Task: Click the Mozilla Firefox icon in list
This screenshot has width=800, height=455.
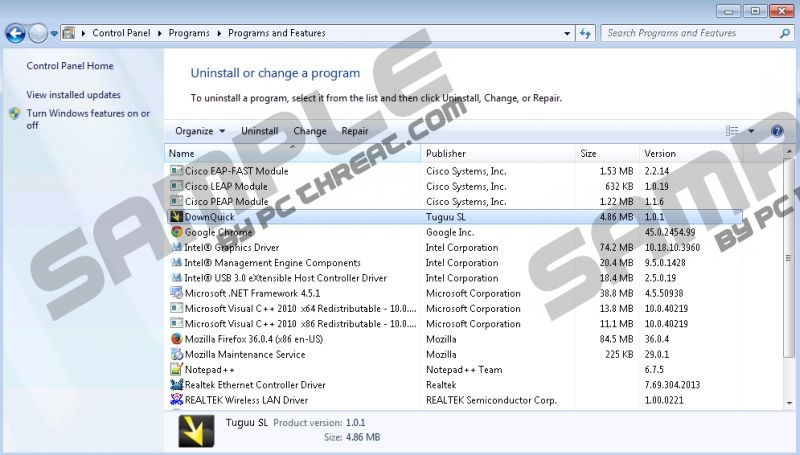Action: coord(177,339)
